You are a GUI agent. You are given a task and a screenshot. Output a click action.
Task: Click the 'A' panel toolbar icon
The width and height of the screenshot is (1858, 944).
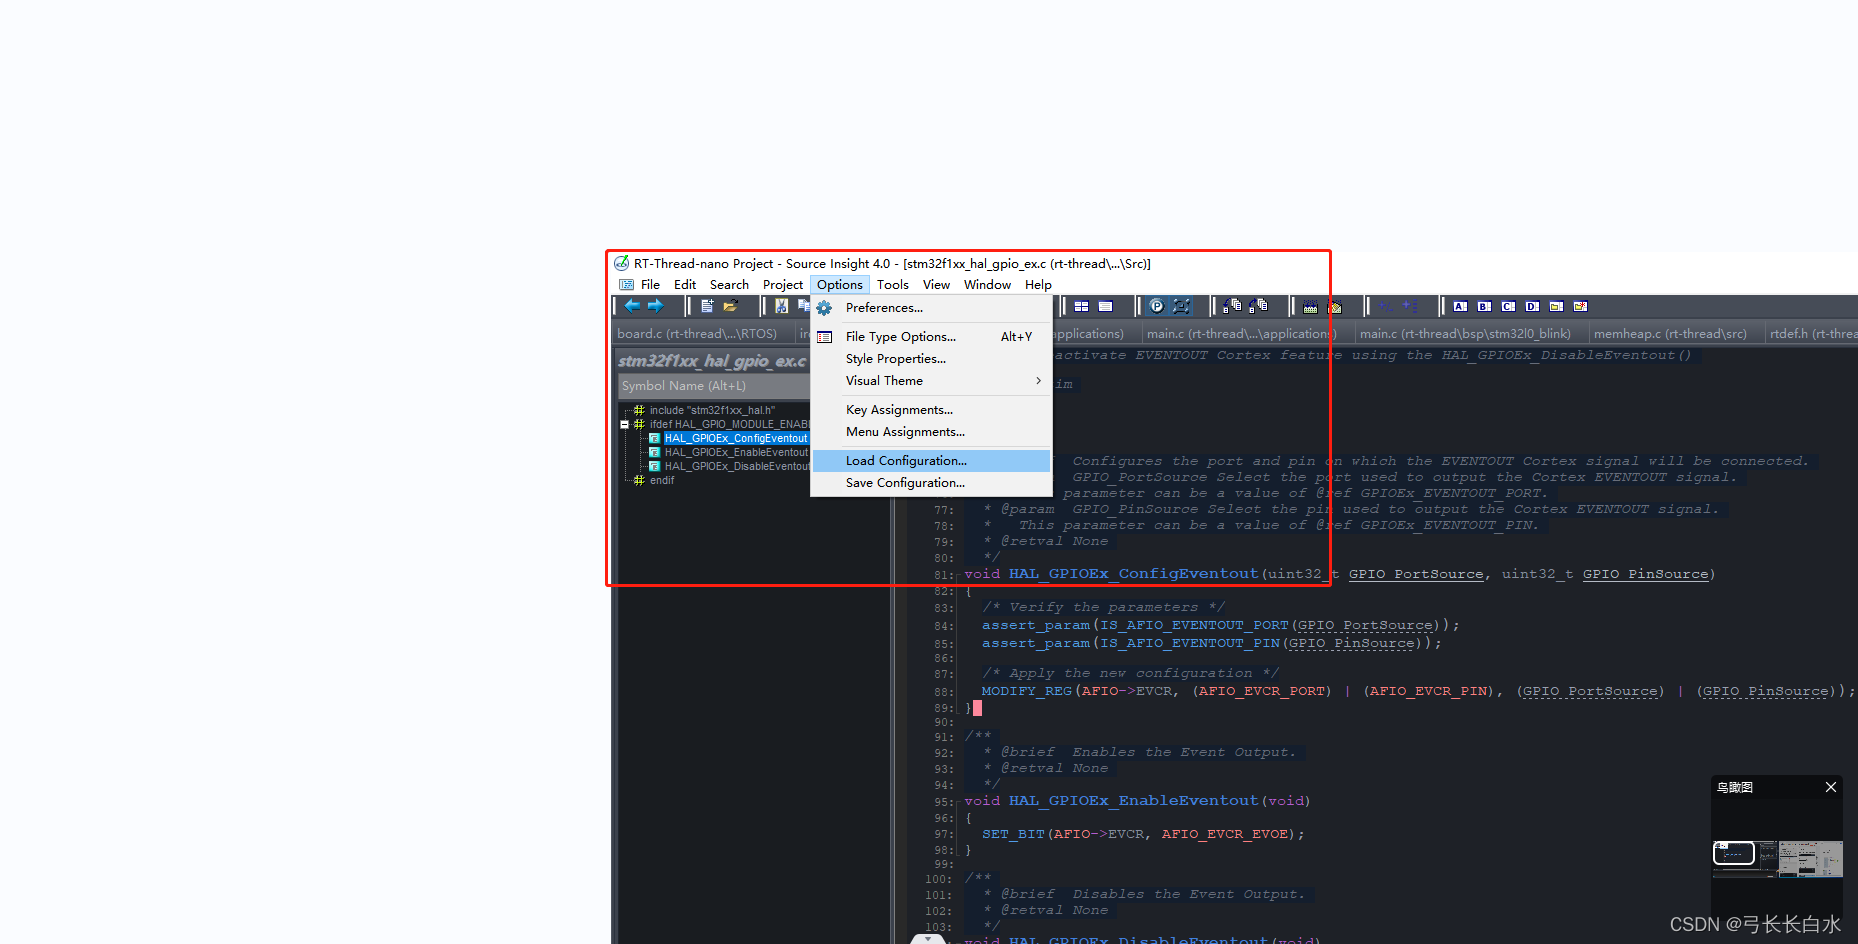[x=1460, y=306]
